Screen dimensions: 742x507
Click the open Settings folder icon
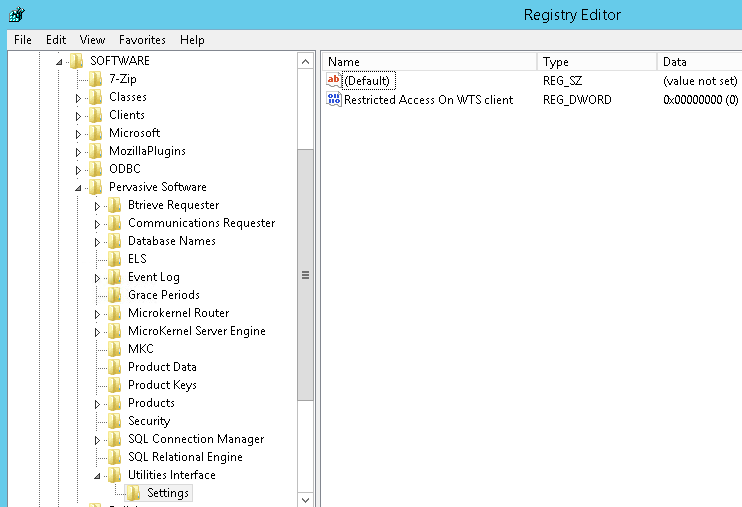coord(133,493)
